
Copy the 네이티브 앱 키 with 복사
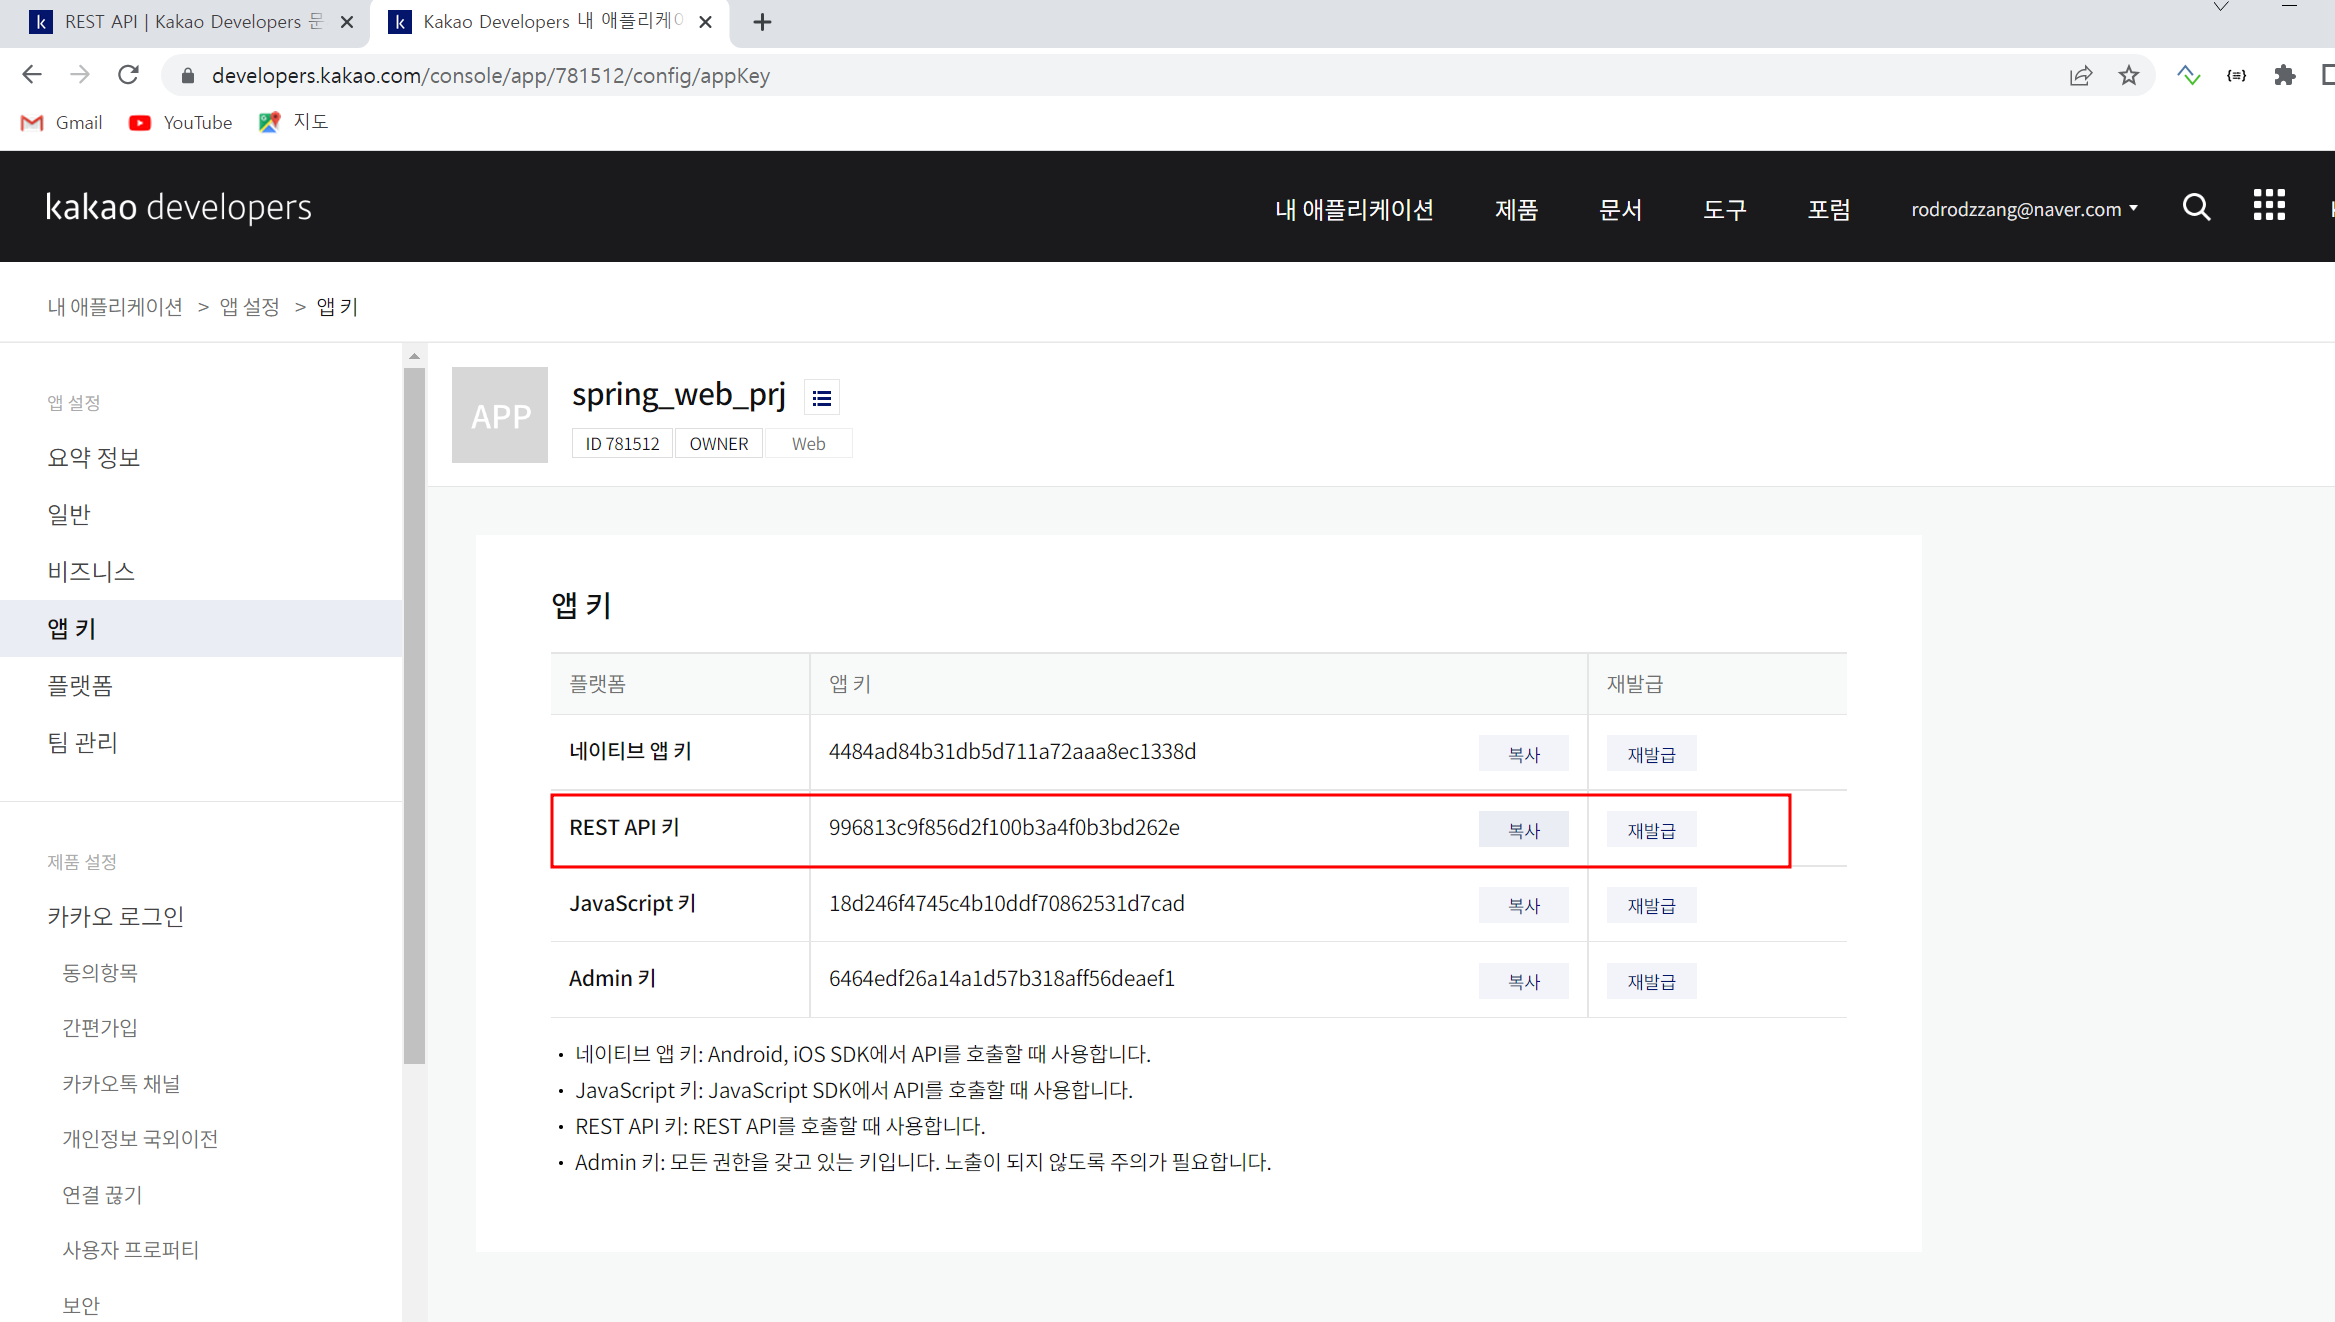1523,754
